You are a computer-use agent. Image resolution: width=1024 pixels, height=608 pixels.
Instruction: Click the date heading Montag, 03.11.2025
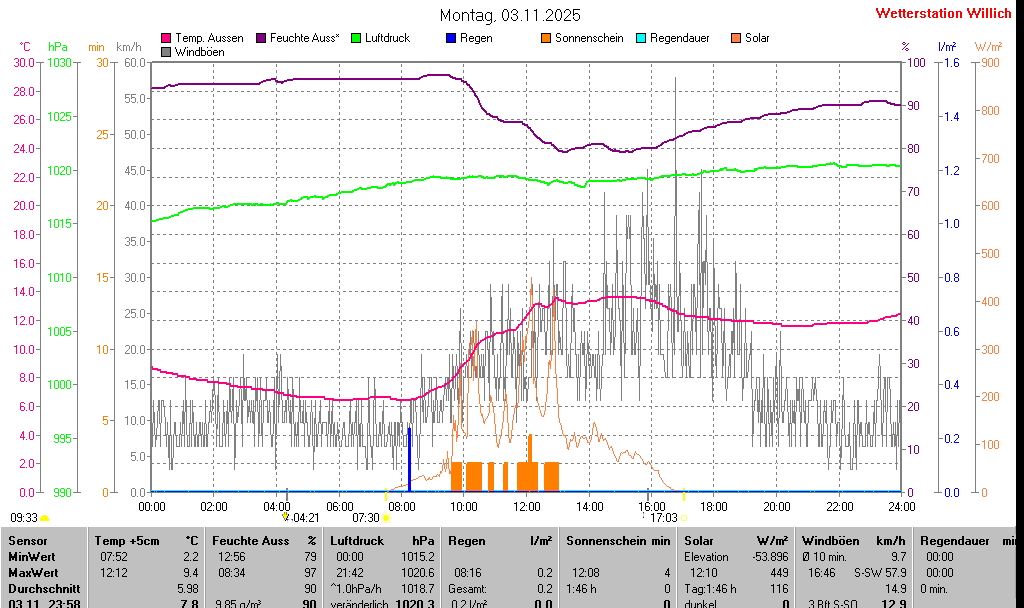click(x=510, y=15)
